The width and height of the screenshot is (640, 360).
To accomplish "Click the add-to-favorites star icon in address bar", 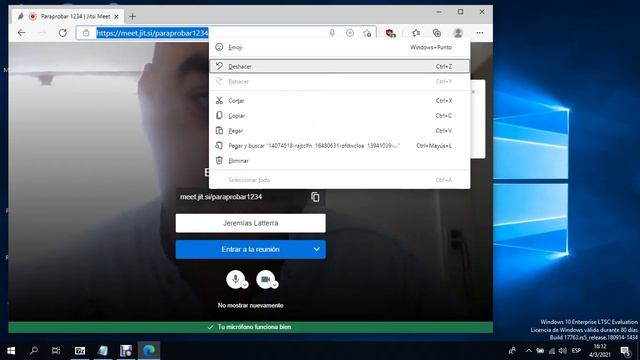I will (367, 33).
